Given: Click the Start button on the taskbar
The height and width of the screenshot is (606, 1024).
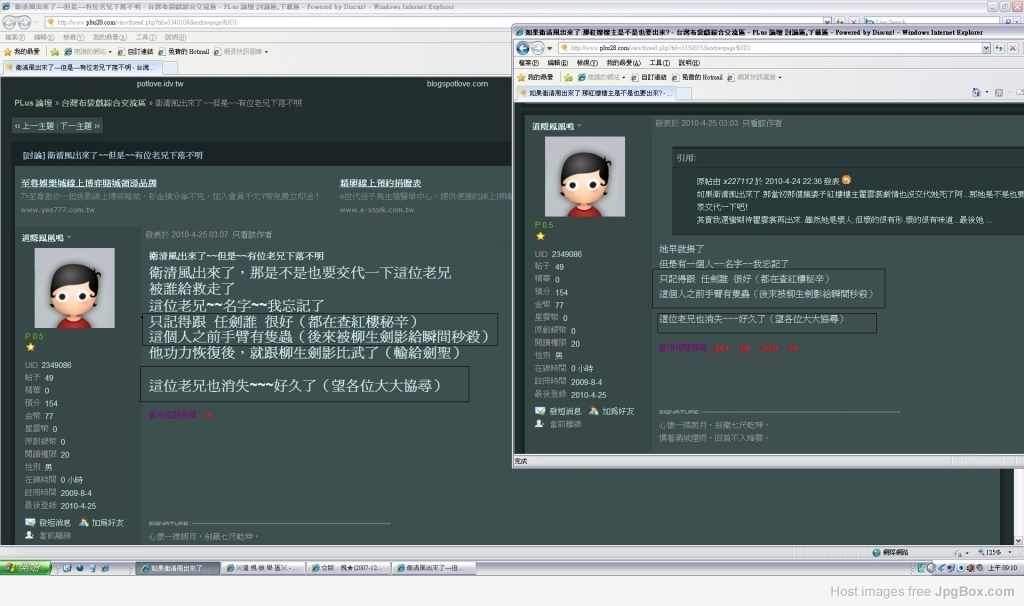Looking at the screenshot, I should pyautogui.click(x=26, y=568).
